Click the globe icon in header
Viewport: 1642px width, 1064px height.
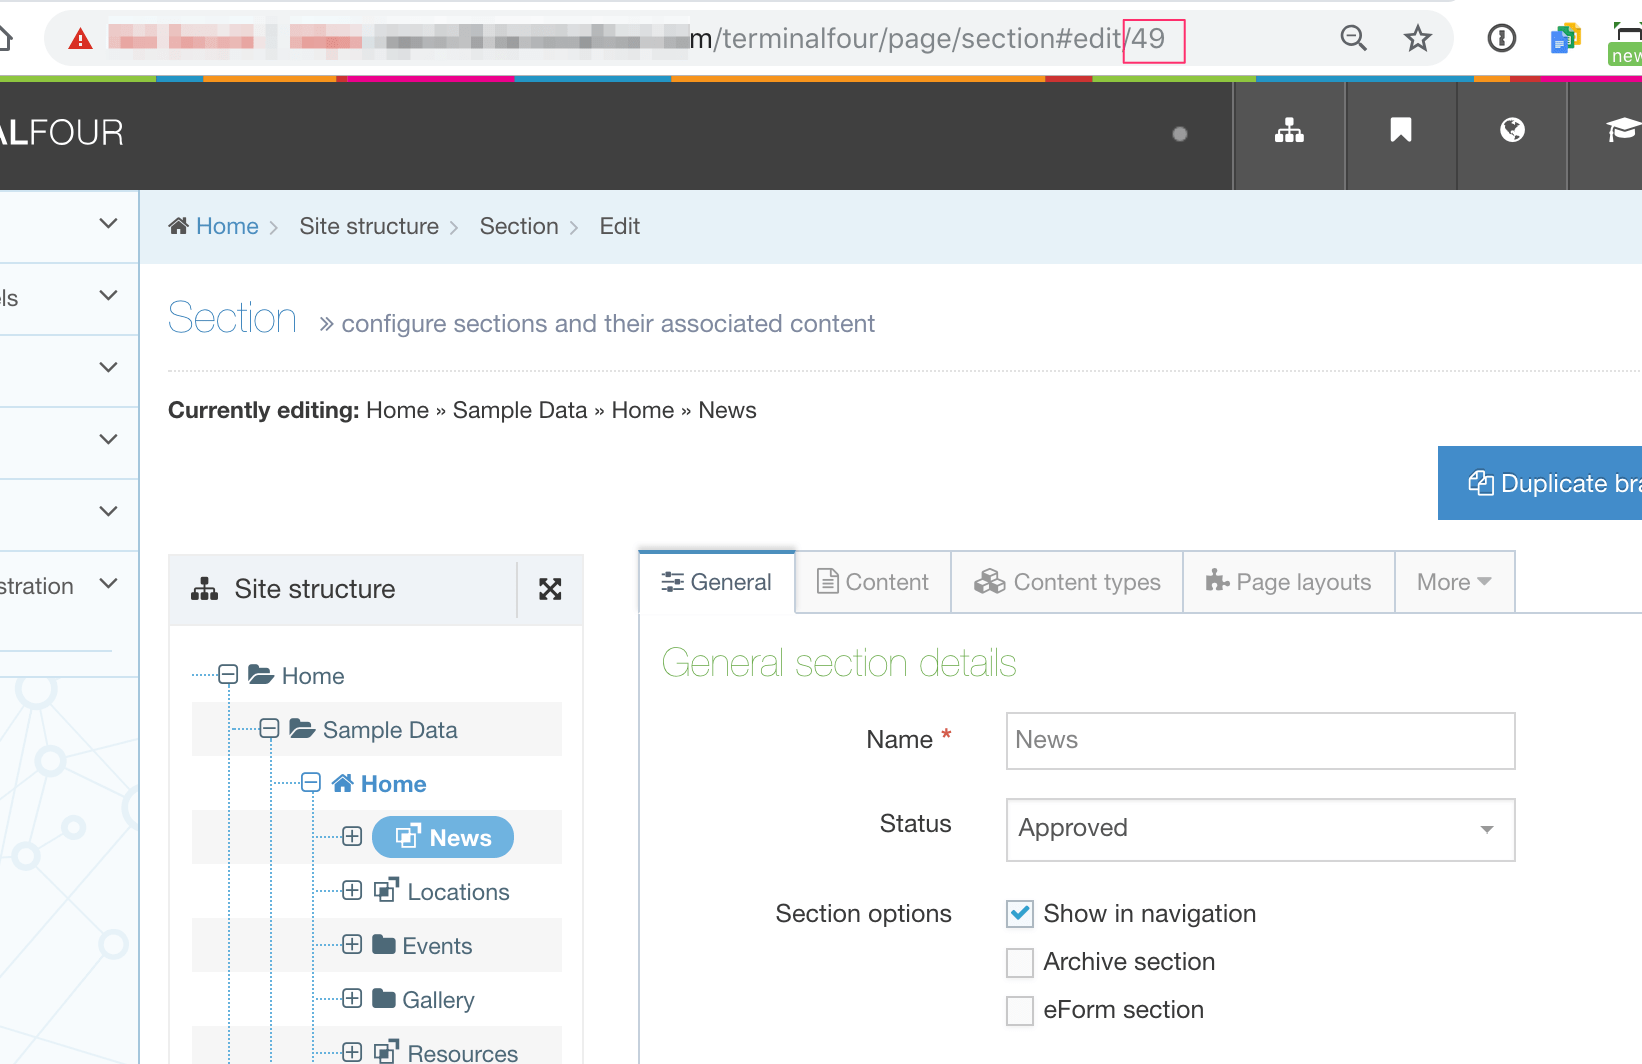(1512, 131)
